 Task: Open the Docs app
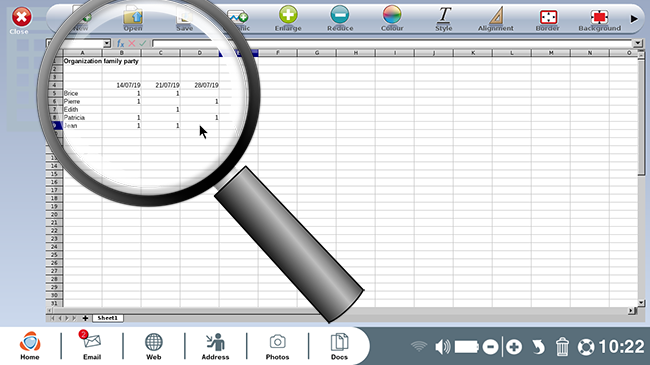click(339, 346)
